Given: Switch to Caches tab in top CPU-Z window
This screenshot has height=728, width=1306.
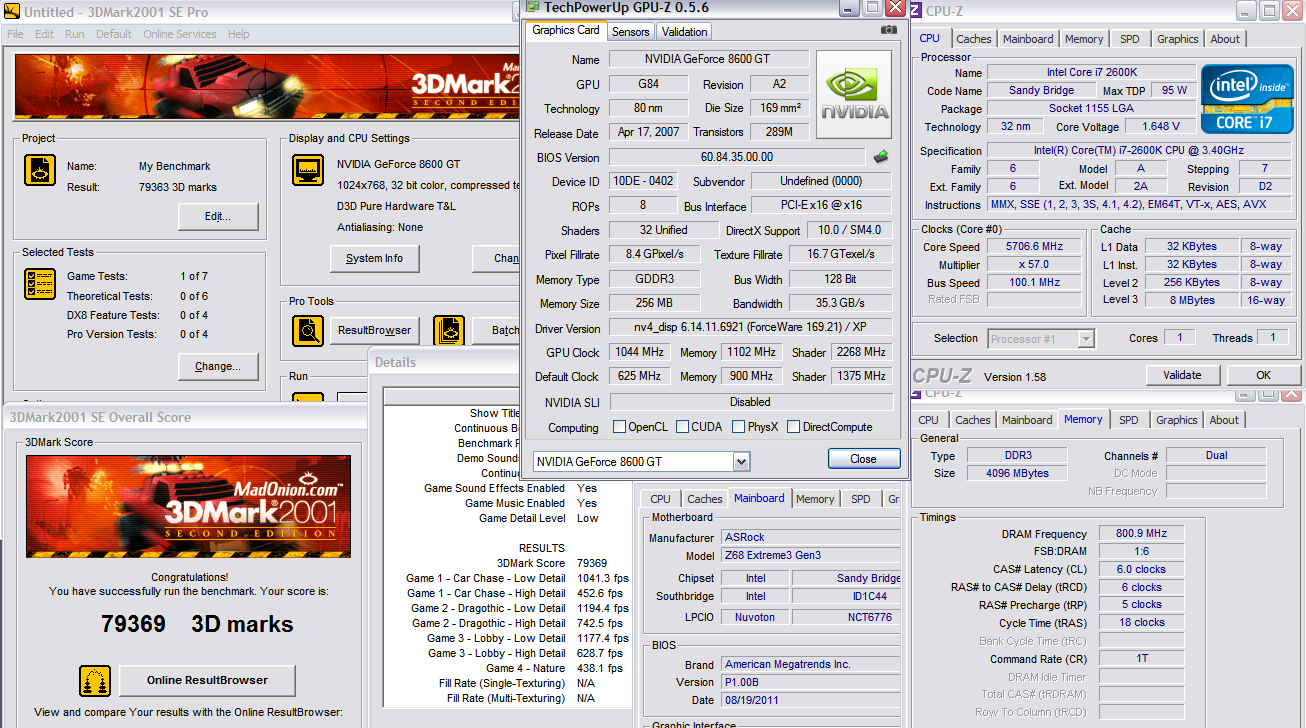Looking at the screenshot, I should 974,39.
